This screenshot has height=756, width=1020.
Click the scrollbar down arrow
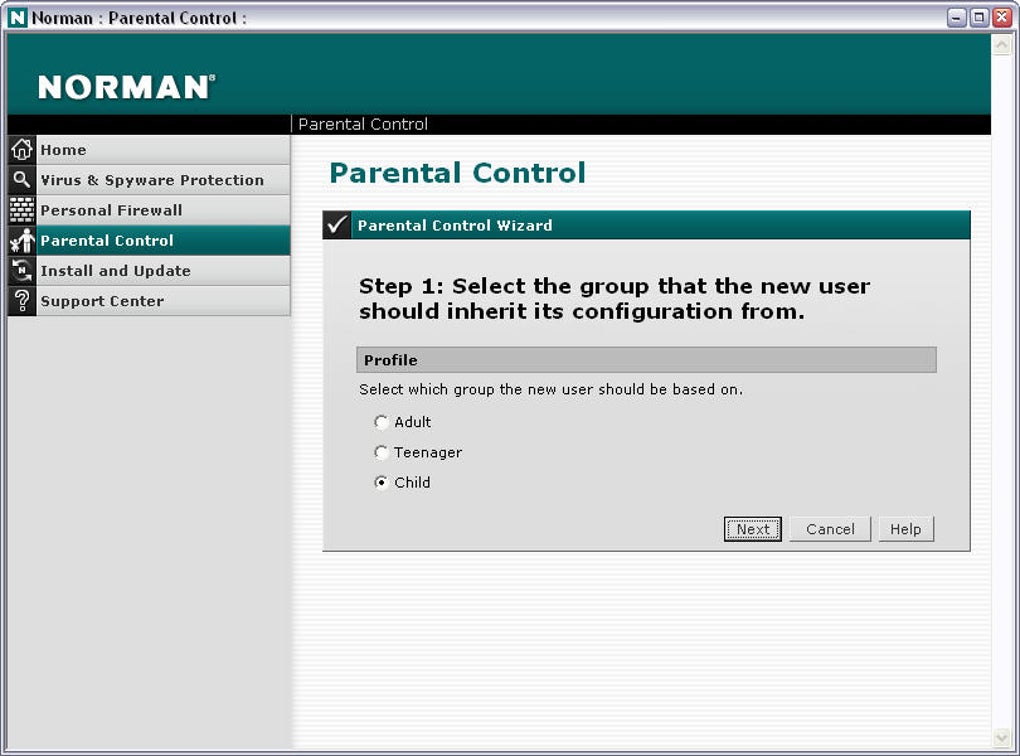pos(1002,738)
